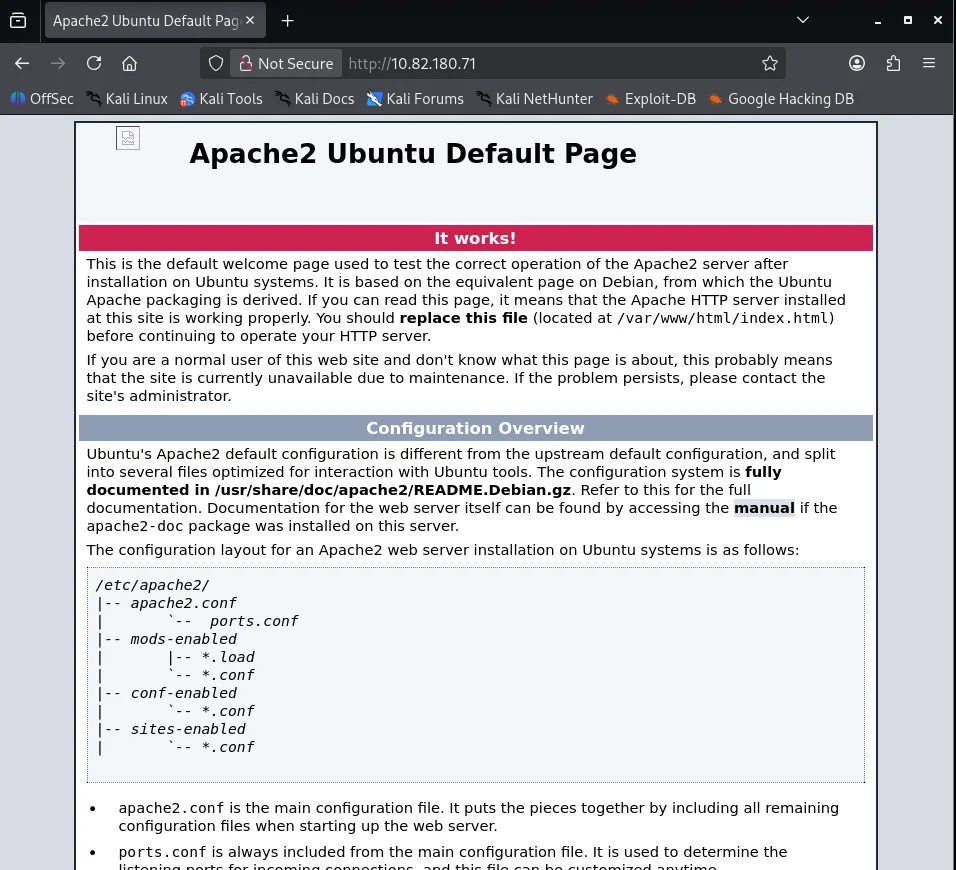
Task: Select the Apache2 Ubuntu Default Page tab
Action: tap(145, 20)
